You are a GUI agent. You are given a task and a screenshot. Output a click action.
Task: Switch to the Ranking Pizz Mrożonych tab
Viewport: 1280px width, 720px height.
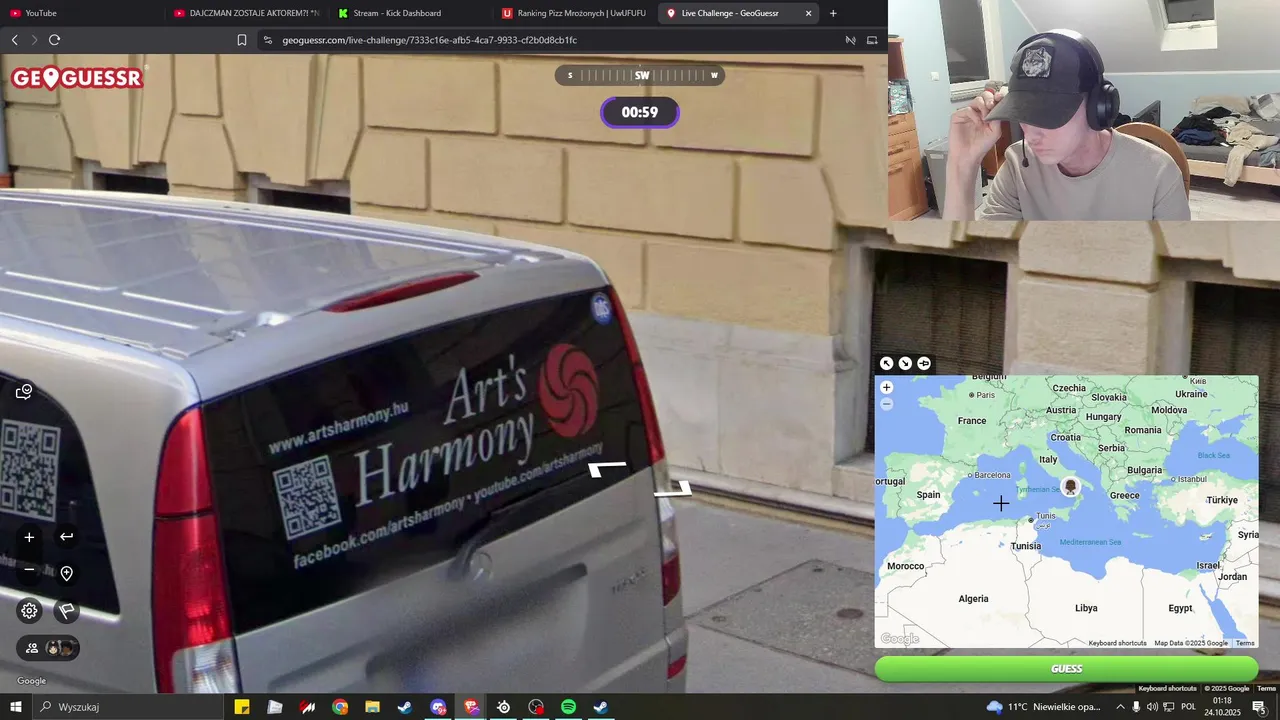[x=574, y=13]
